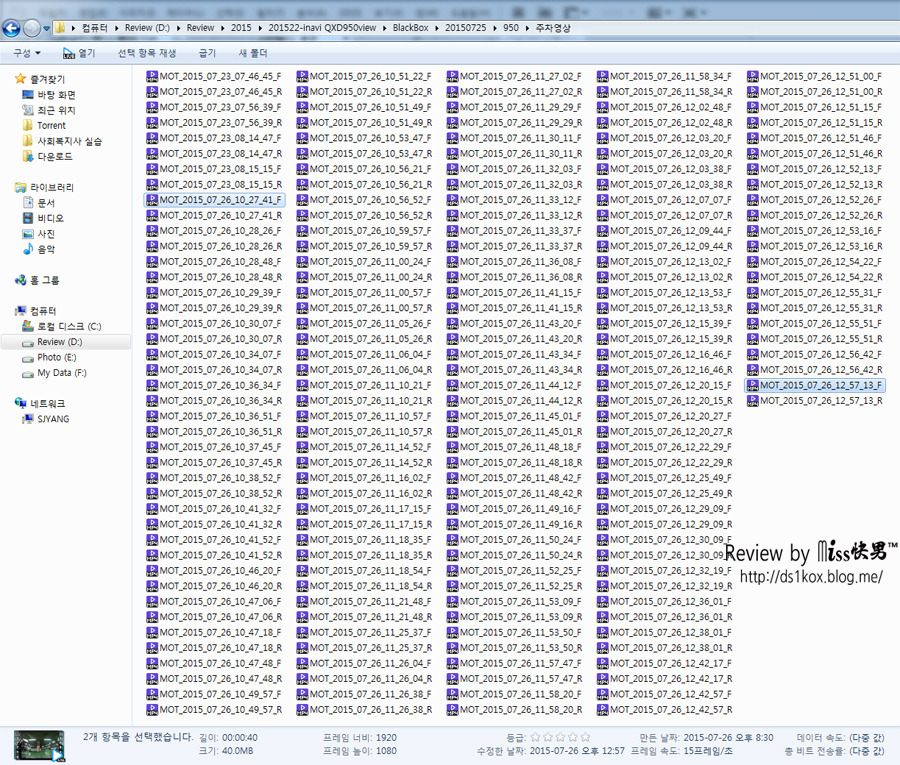Click 선택 항목 재생 (Play selection)
Screen dimensions: 900x765
pos(147,53)
